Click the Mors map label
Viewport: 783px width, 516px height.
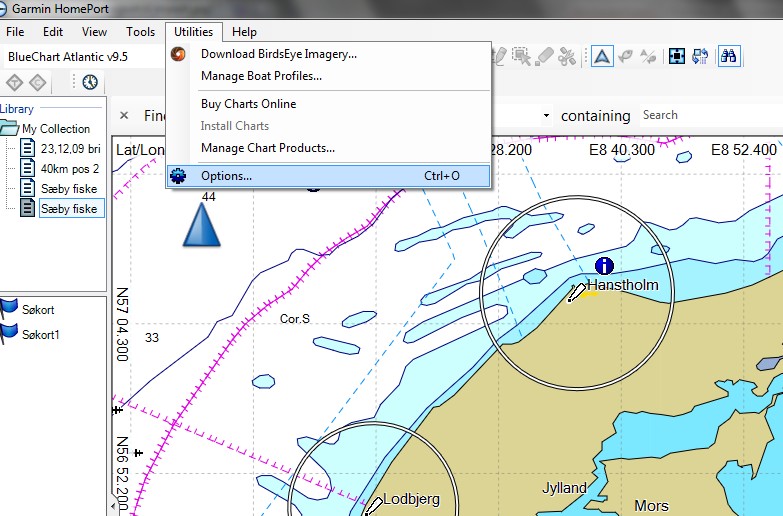pos(651,506)
